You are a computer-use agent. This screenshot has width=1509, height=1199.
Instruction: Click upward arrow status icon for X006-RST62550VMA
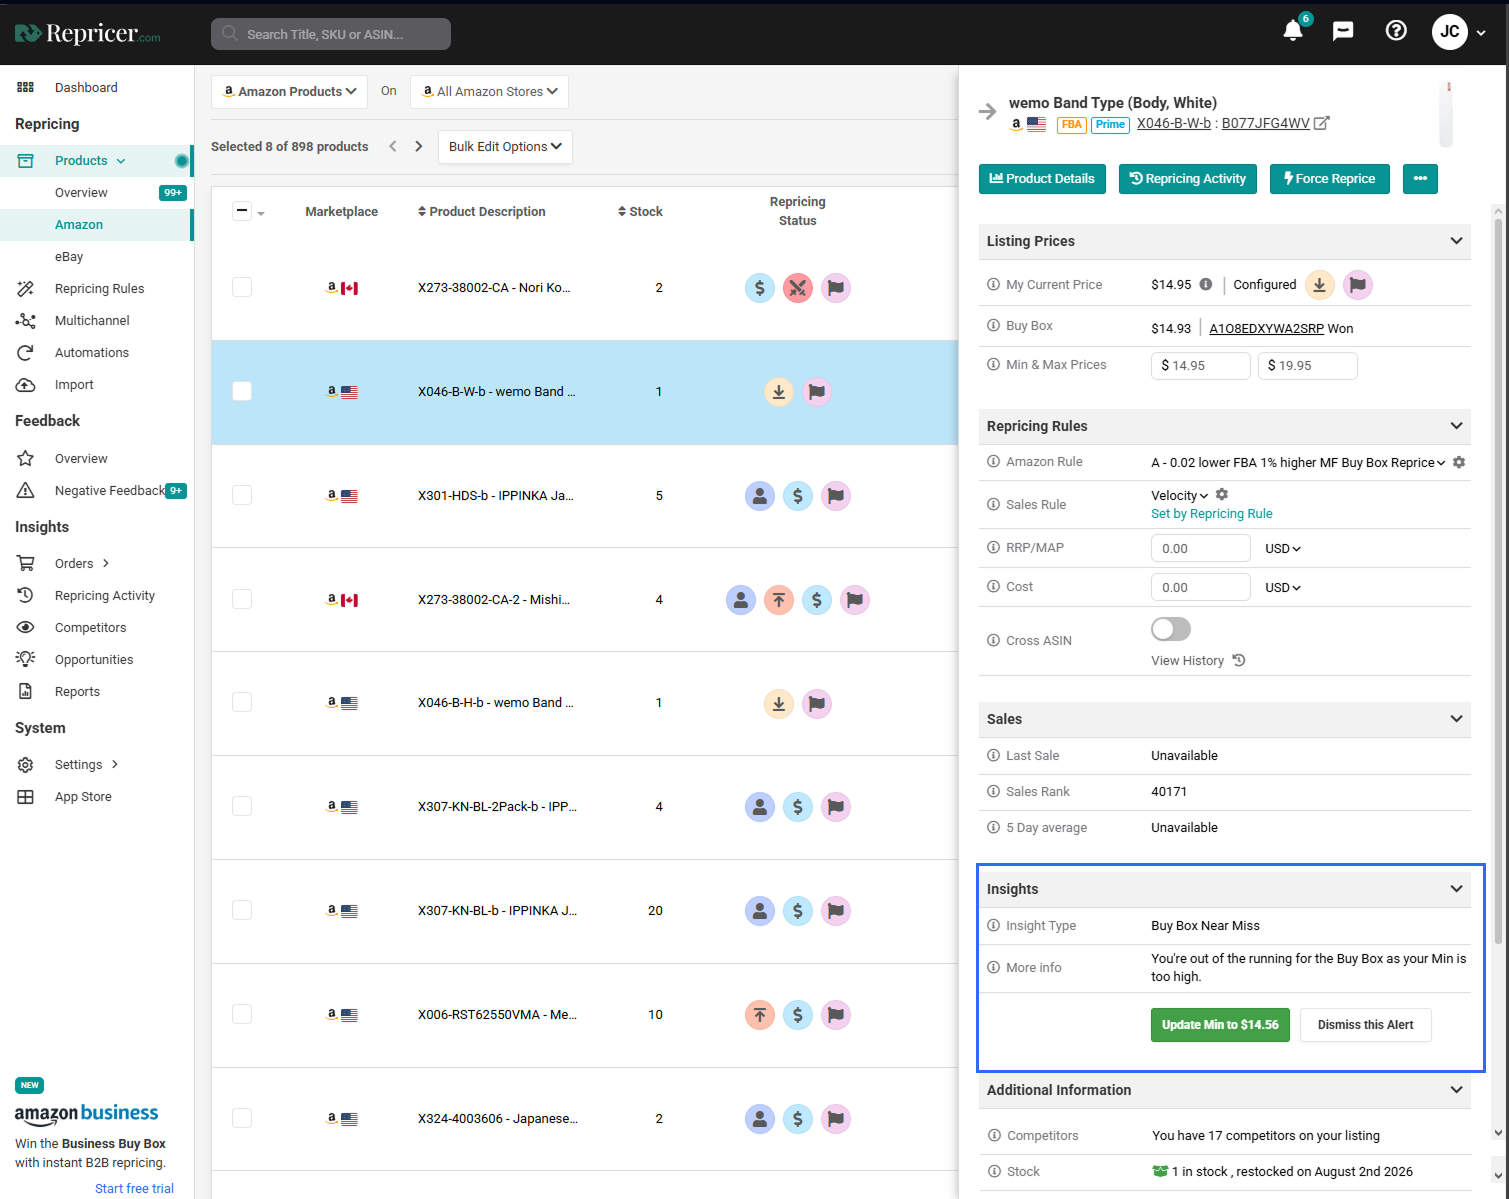(x=760, y=1015)
